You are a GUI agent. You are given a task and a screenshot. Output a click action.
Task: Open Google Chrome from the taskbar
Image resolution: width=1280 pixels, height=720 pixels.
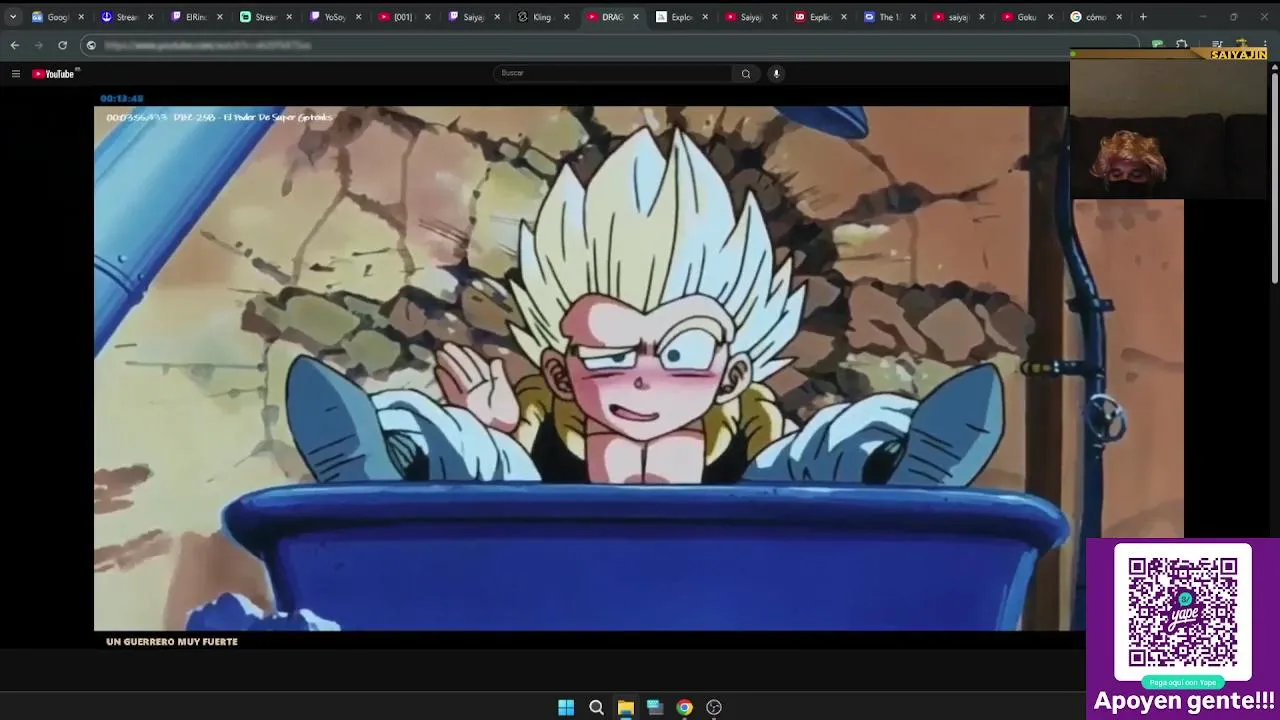click(684, 707)
